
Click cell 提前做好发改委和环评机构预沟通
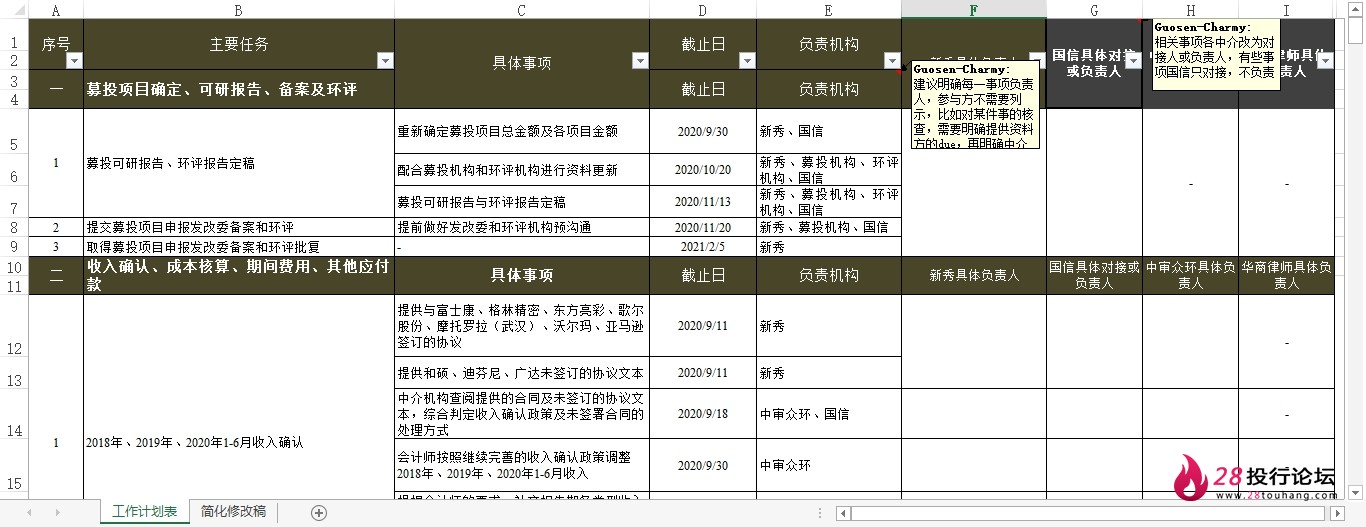[522, 227]
